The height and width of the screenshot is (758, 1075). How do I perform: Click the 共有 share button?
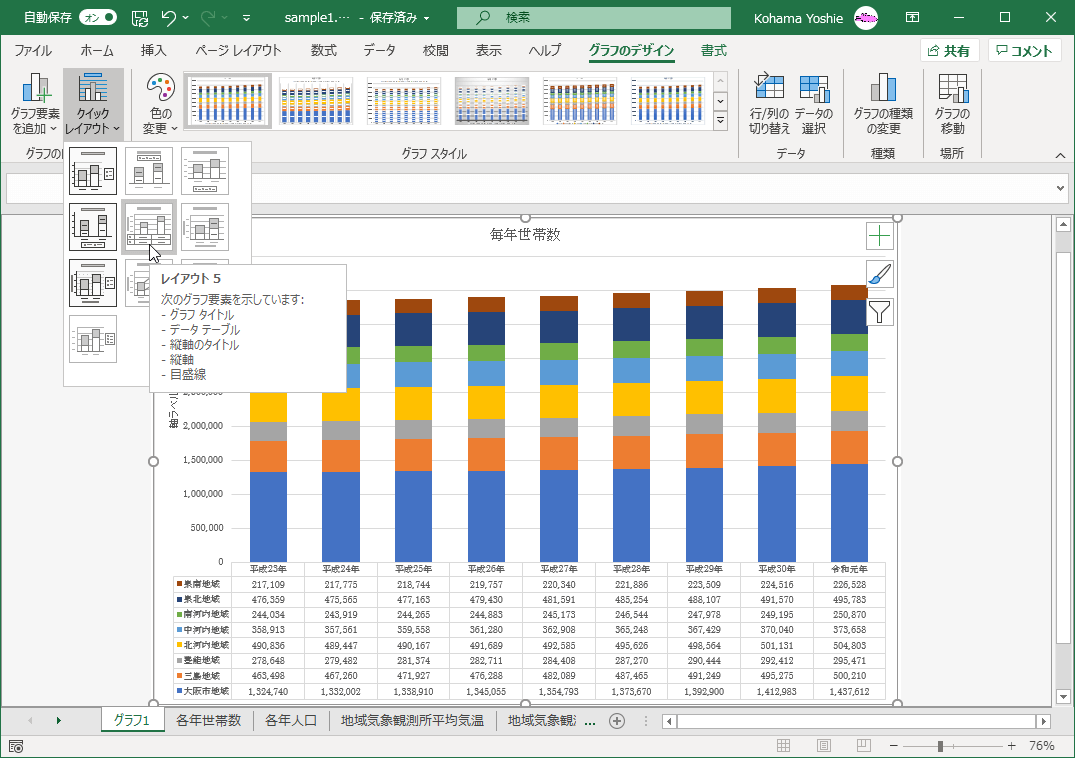click(949, 51)
